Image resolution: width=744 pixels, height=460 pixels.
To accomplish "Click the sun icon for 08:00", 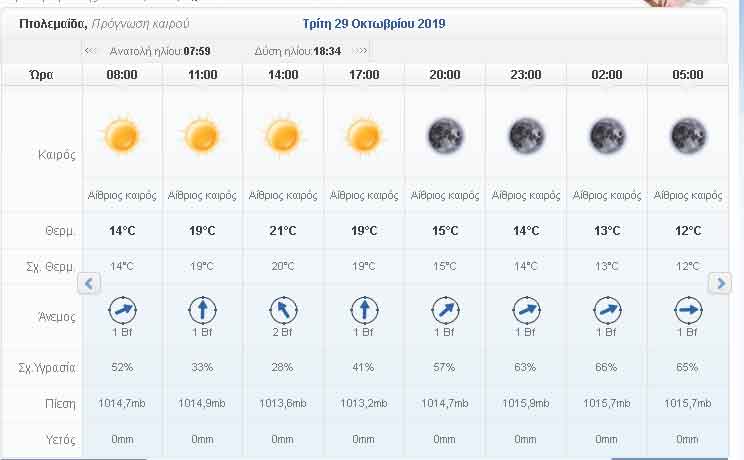I will (x=121, y=134).
